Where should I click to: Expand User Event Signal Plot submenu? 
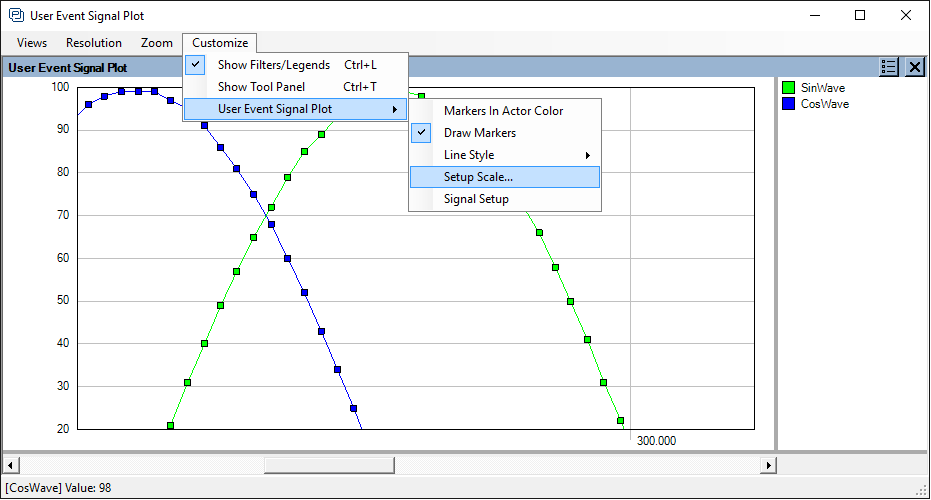tap(296, 109)
